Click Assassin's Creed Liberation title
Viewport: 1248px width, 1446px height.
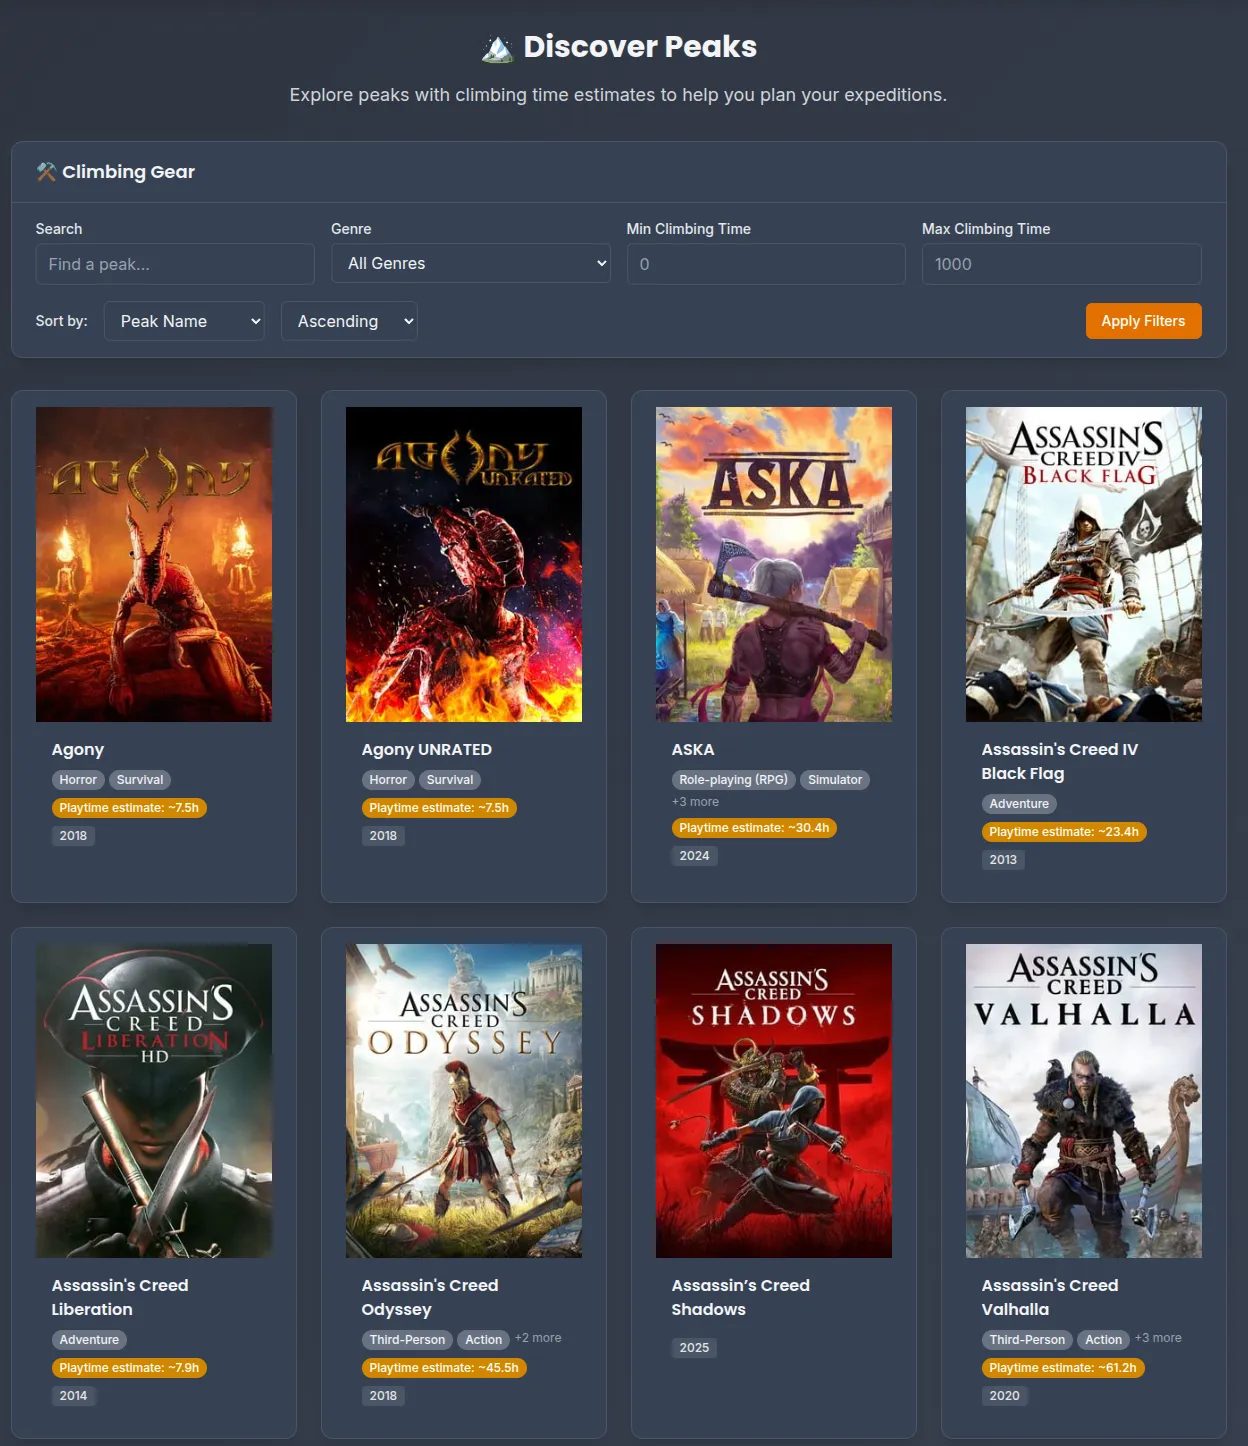tap(120, 1297)
